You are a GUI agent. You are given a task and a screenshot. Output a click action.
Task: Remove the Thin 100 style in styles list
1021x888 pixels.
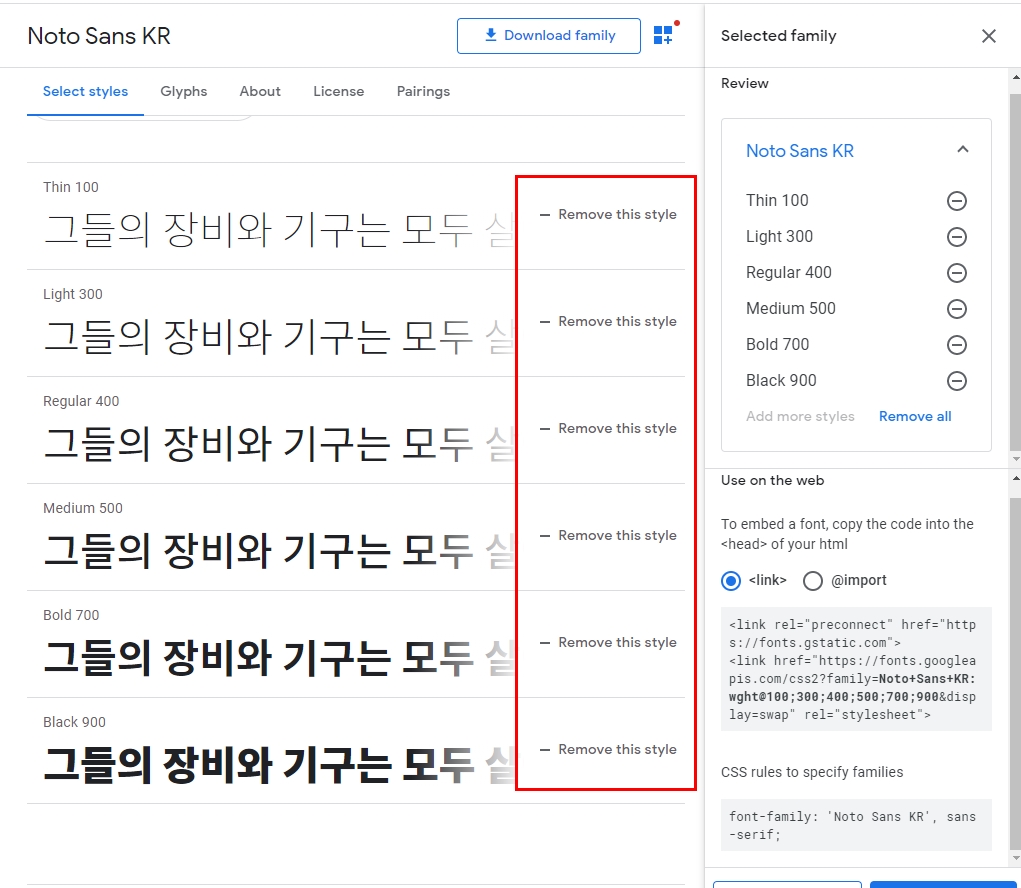(608, 214)
